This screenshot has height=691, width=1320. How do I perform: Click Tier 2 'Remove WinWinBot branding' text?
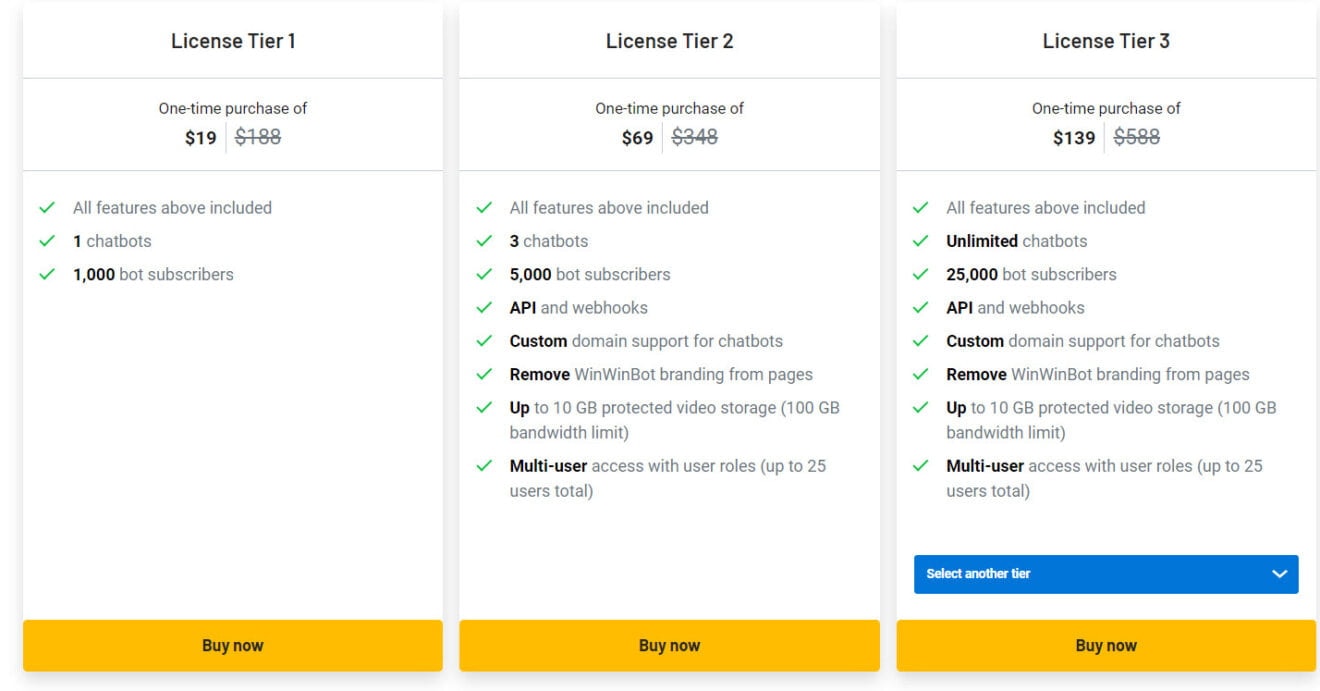click(661, 375)
